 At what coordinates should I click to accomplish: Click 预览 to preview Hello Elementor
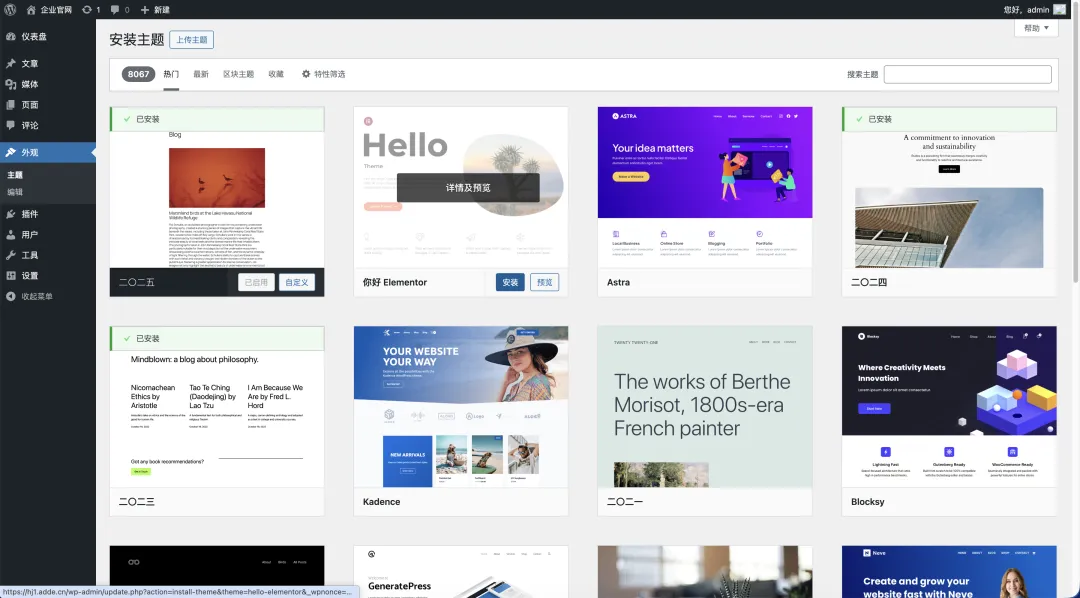click(x=545, y=282)
